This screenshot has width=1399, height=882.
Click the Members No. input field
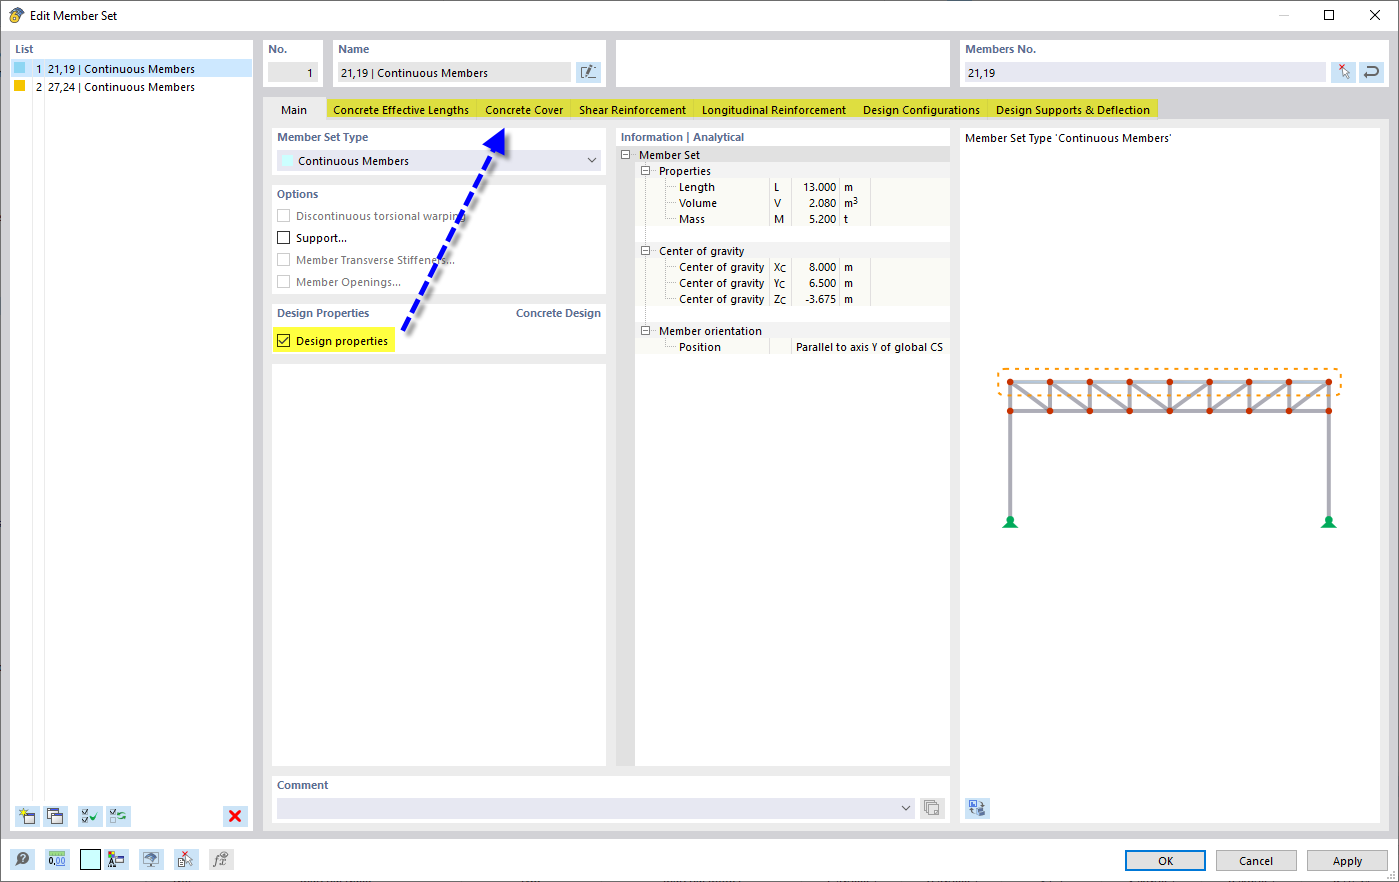pyautogui.click(x=1145, y=72)
